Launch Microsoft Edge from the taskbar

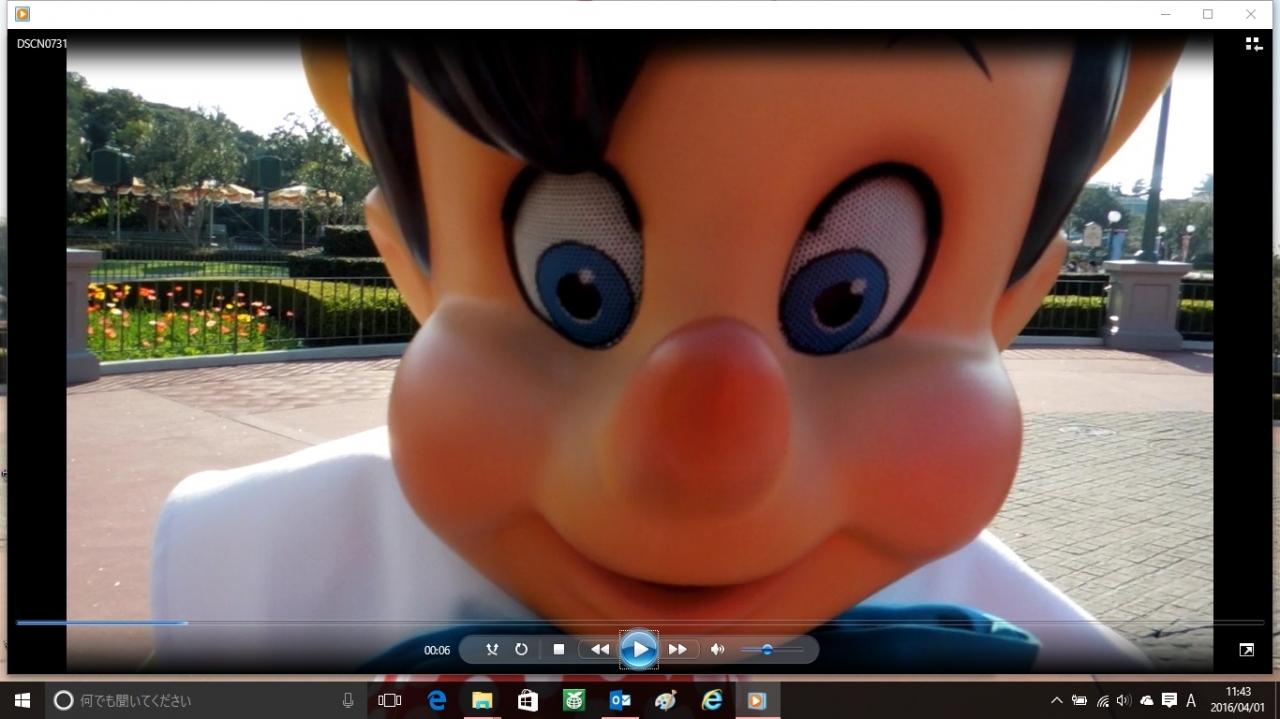(x=437, y=700)
